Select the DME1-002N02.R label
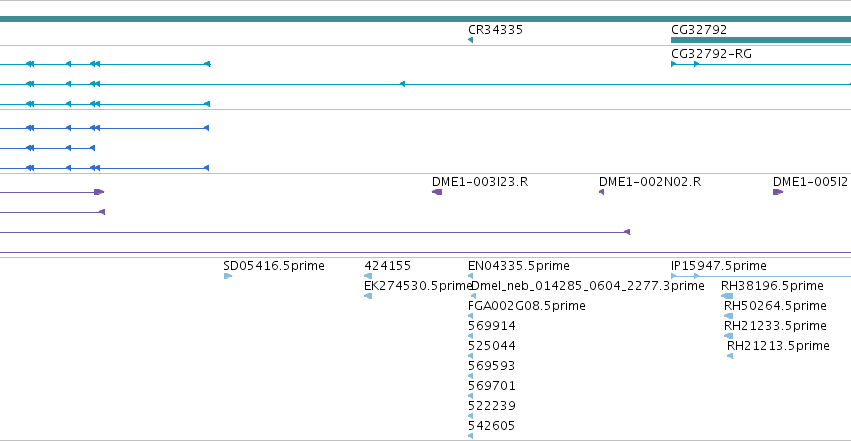The width and height of the screenshot is (851, 441). 650,182
